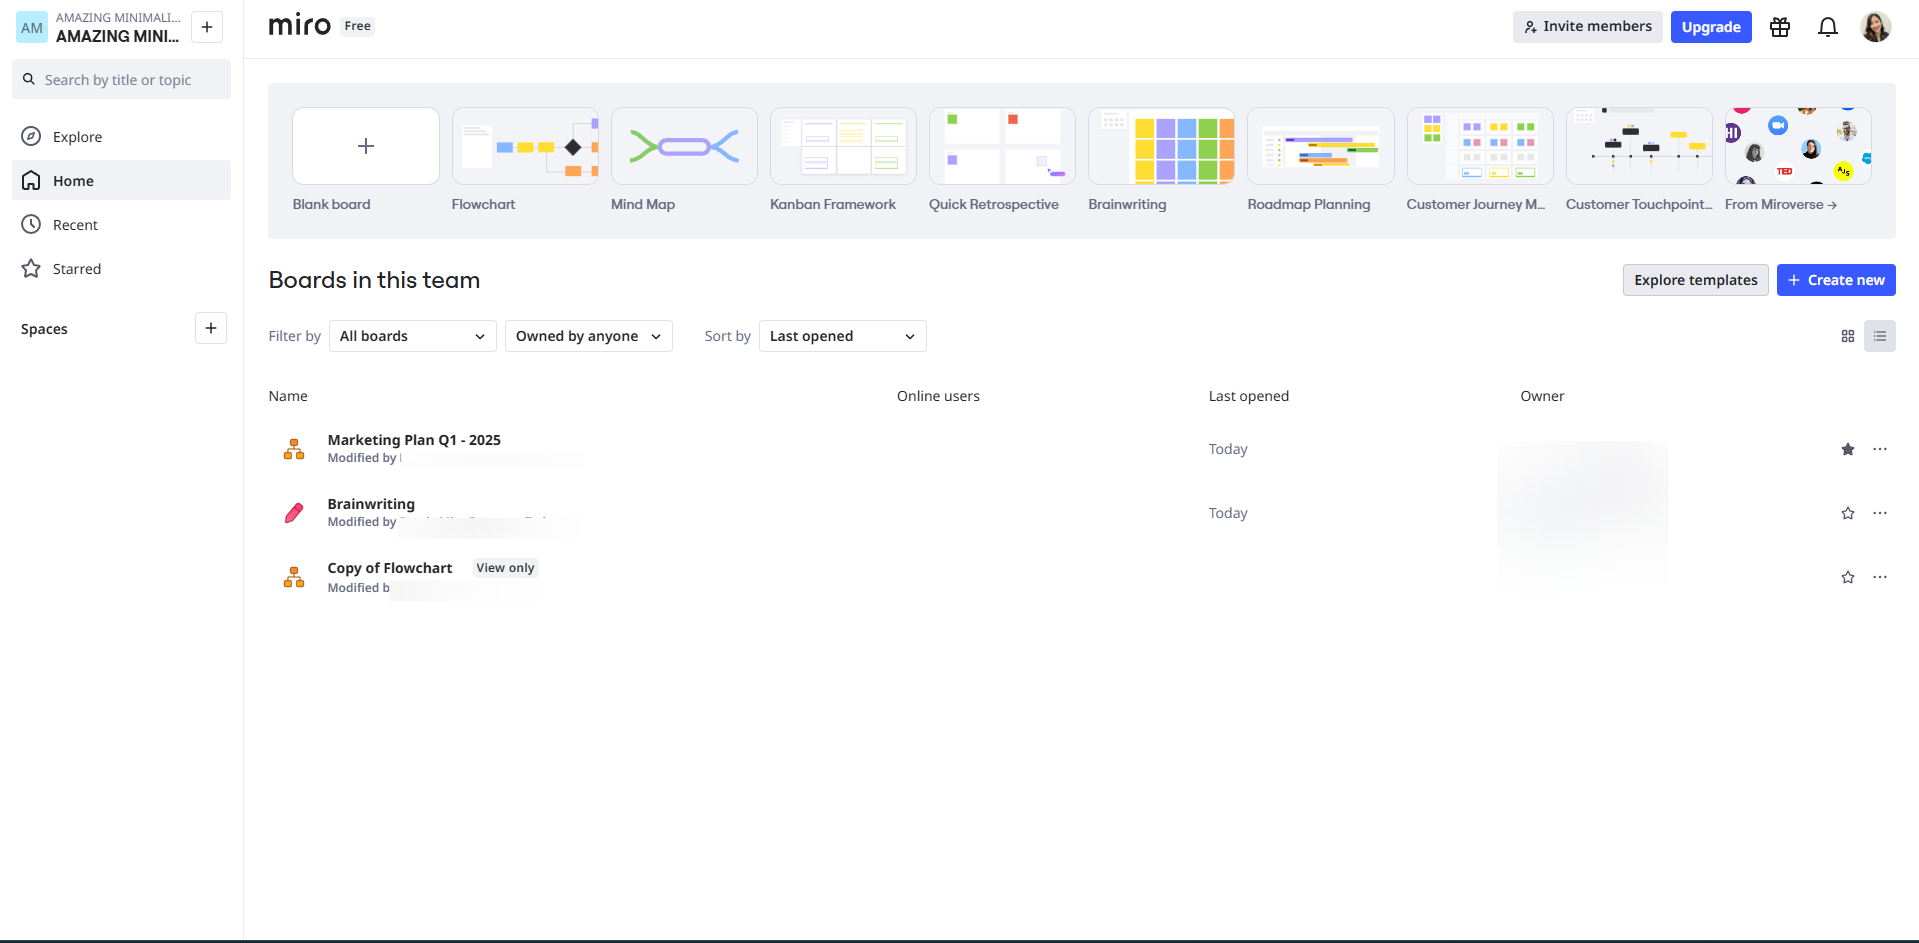This screenshot has width=1919, height=943.
Task: Go to Explore in sidebar
Action: pos(121,137)
